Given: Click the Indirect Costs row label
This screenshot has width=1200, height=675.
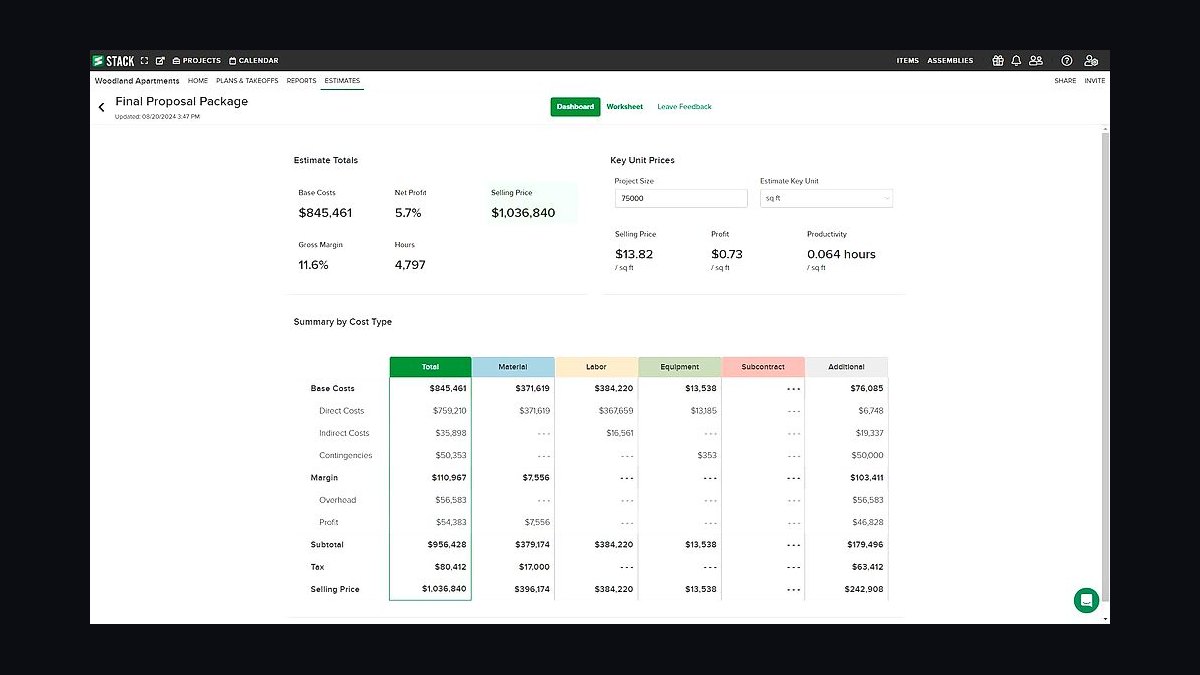Looking at the screenshot, I should [x=344, y=433].
